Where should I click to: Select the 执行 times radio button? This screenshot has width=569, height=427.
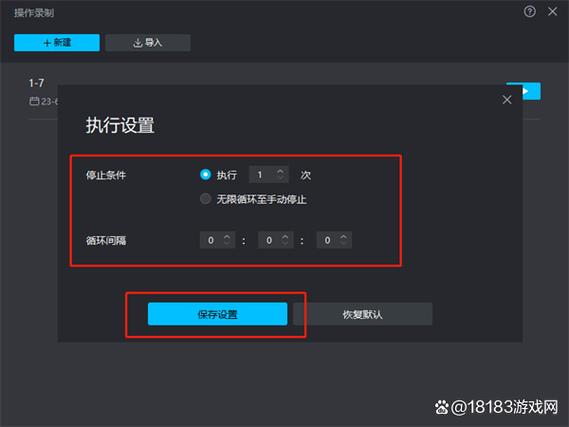click(x=205, y=175)
